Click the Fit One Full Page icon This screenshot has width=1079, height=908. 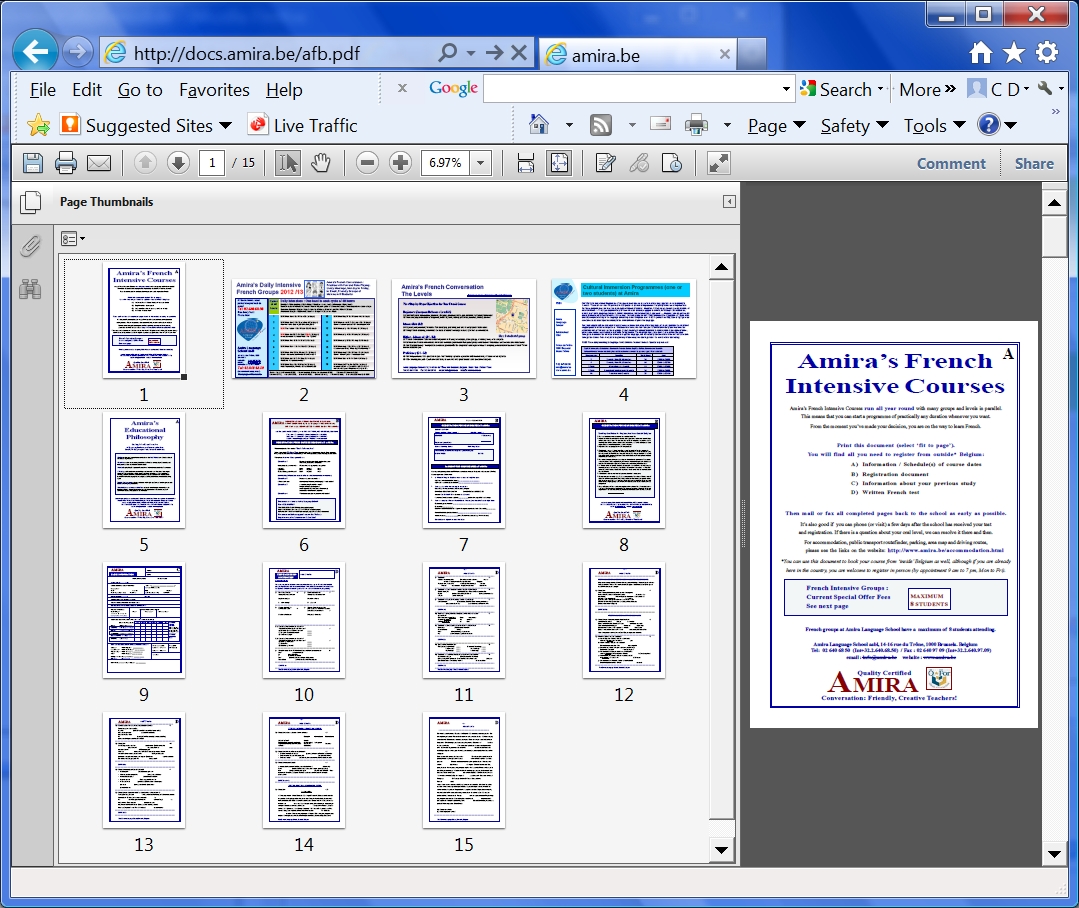pyautogui.click(x=559, y=163)
